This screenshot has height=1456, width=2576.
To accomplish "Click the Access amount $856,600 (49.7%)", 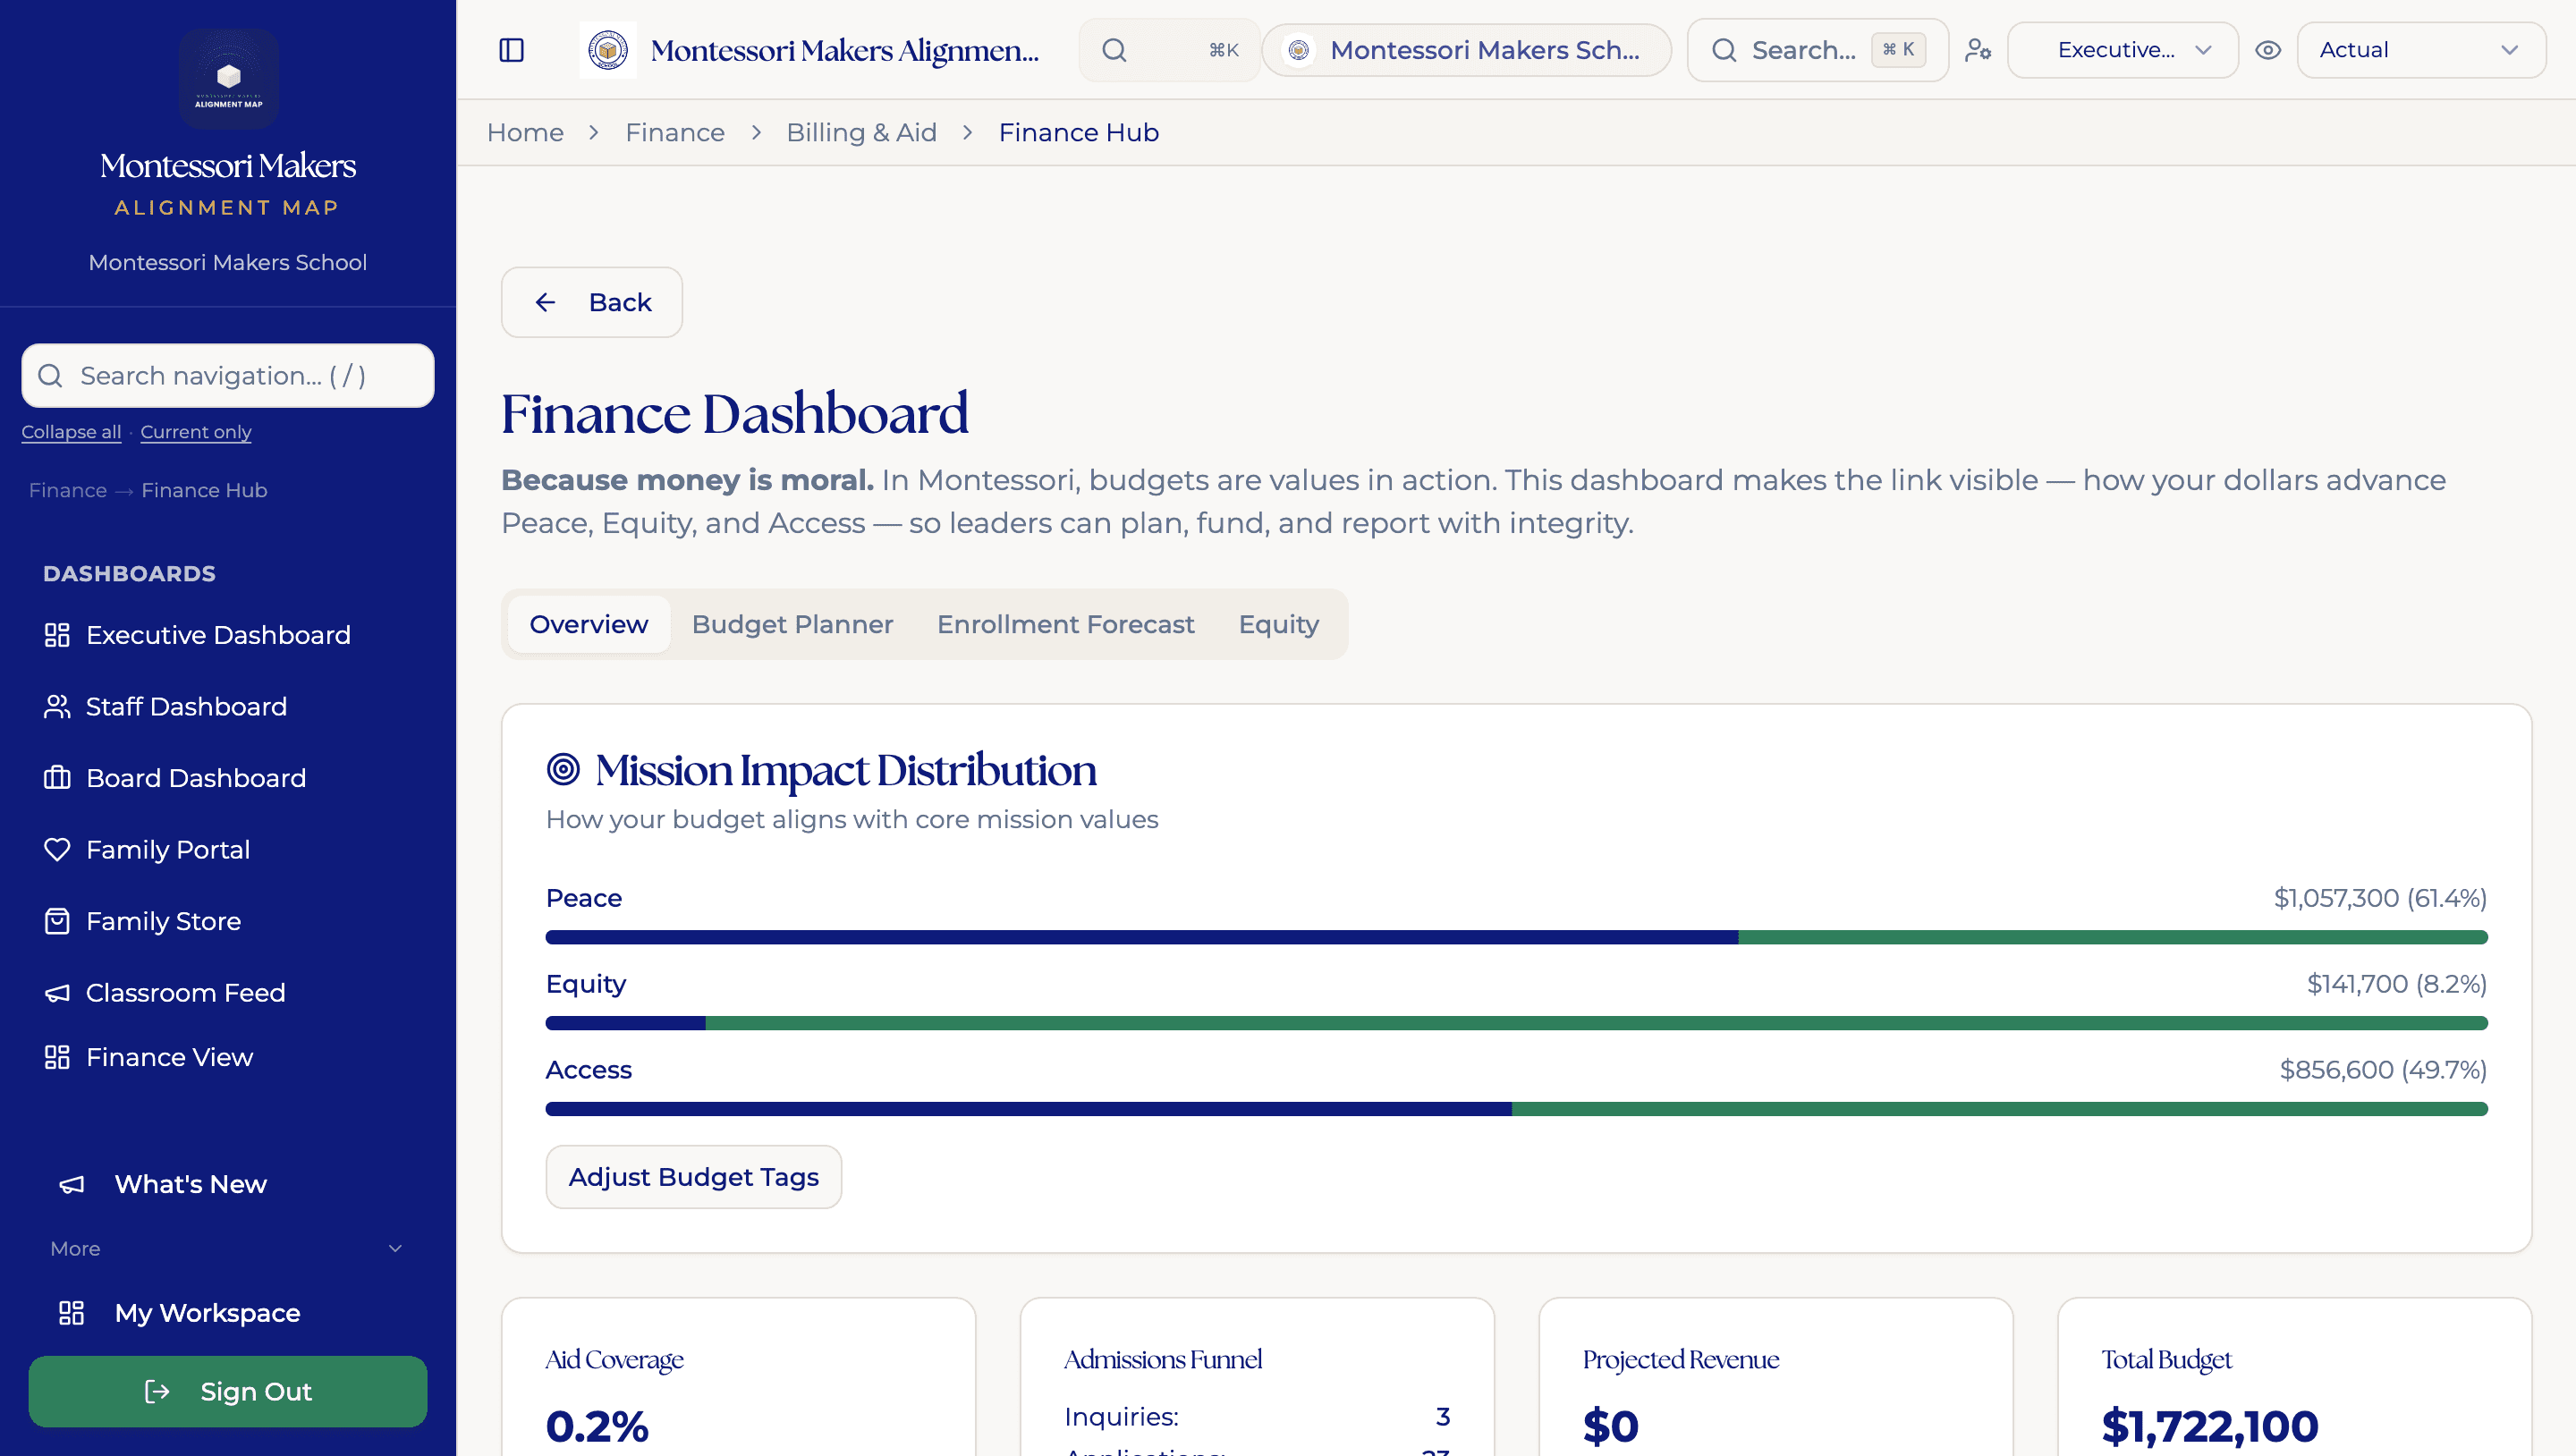I will pos(2383,1070).
